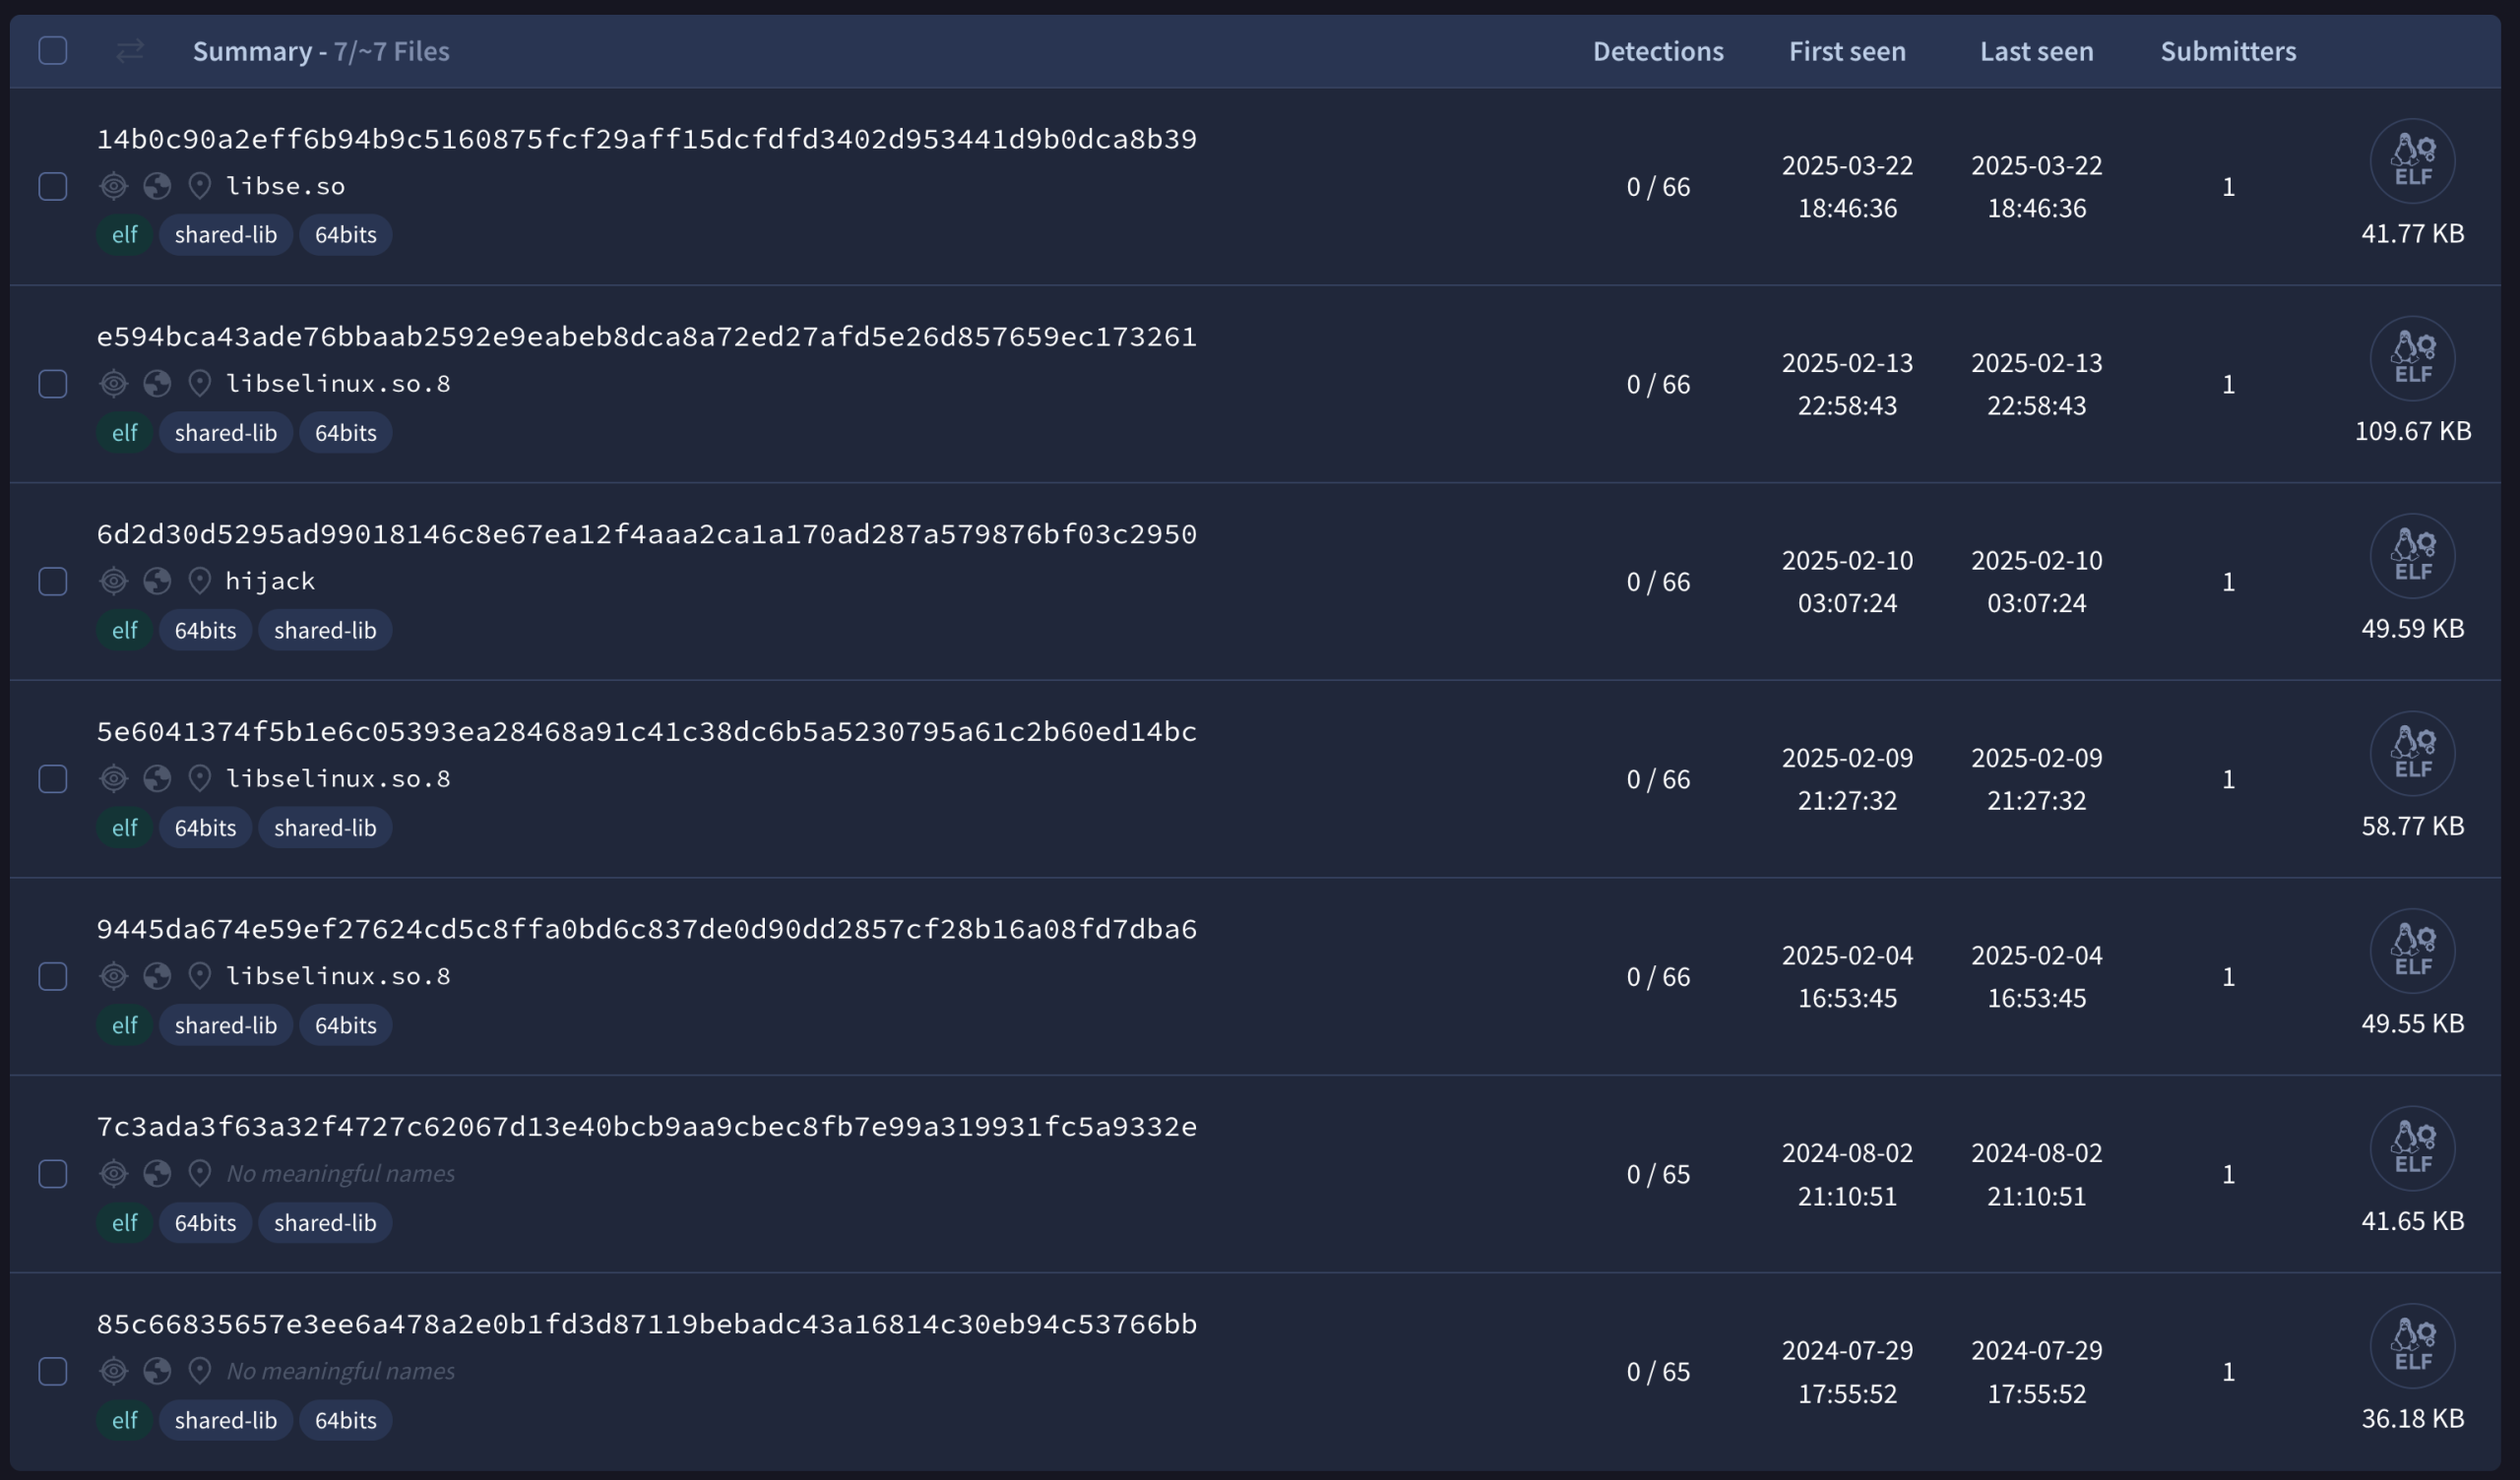Image resolution: width=2520 pixels, height=1480 pixels.
Task: Click the map pin icon on the last file row
Action: 200,1371
